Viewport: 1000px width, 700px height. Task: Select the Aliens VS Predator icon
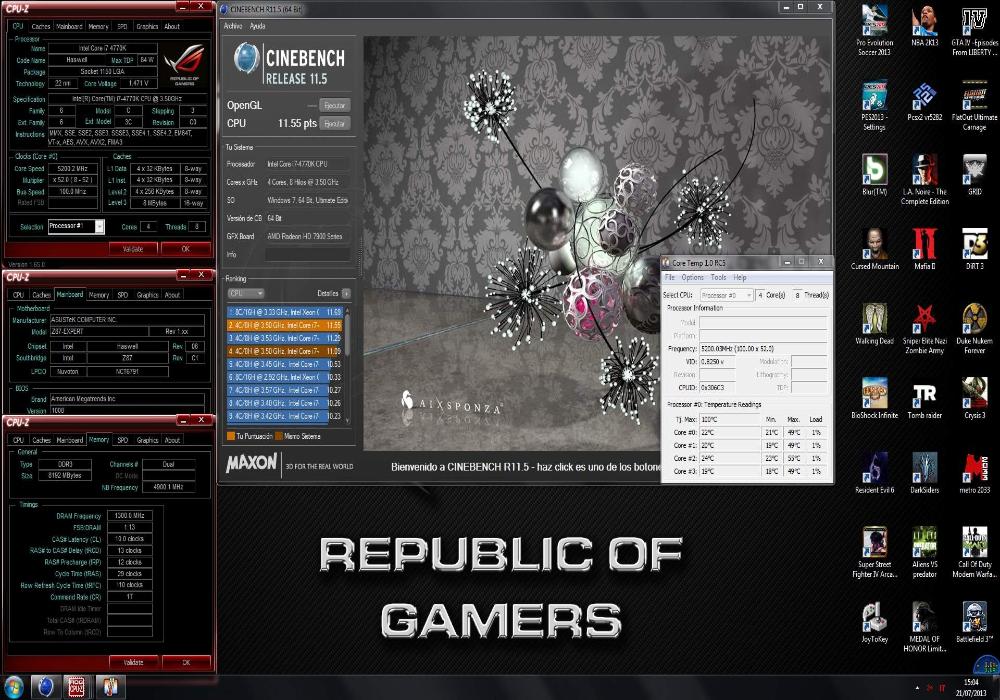(924, 552)
